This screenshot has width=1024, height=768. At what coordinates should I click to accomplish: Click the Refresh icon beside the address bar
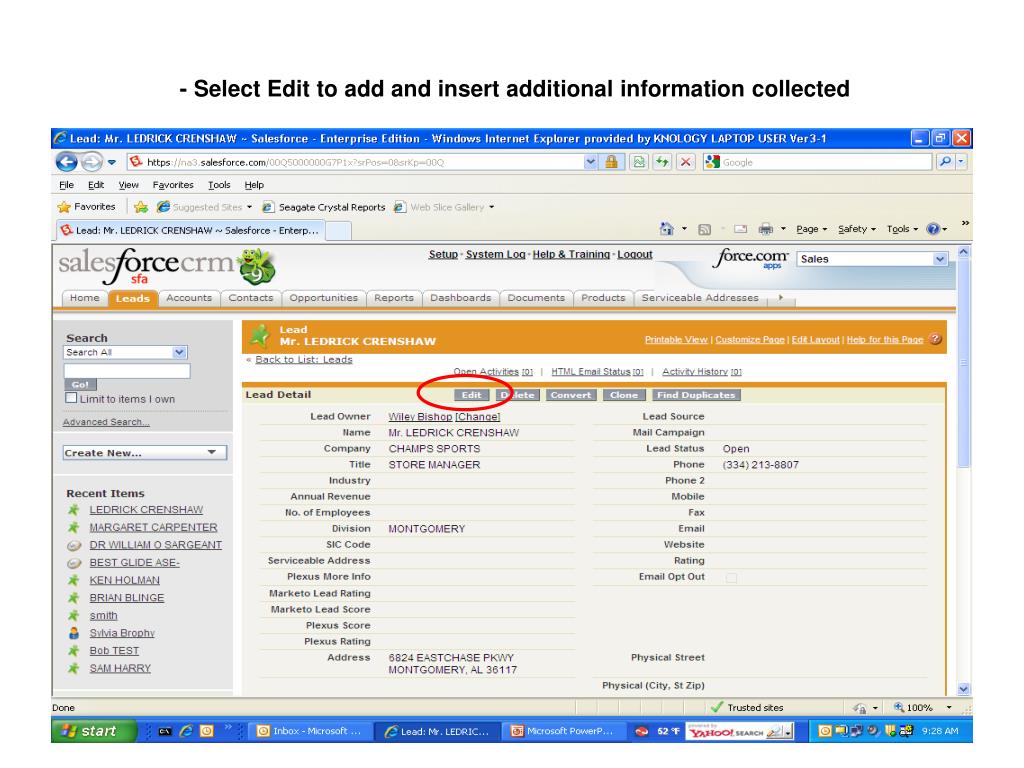coord(662,162)
